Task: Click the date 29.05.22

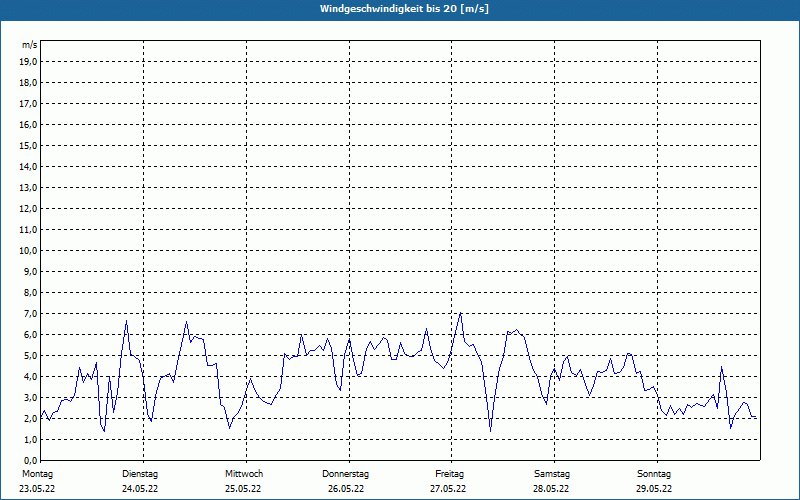Action: (654, 489)
